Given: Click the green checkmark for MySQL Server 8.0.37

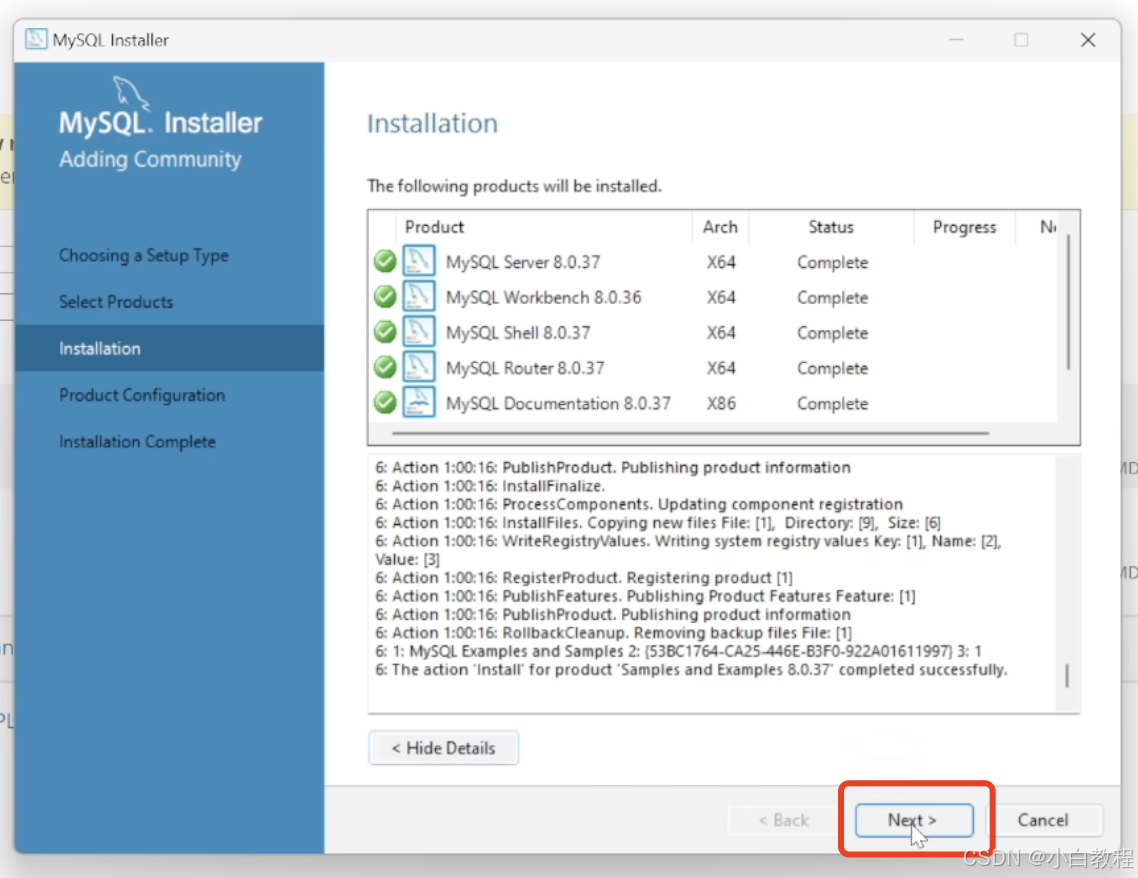Looking at the screenshot, I should (385, 261).
